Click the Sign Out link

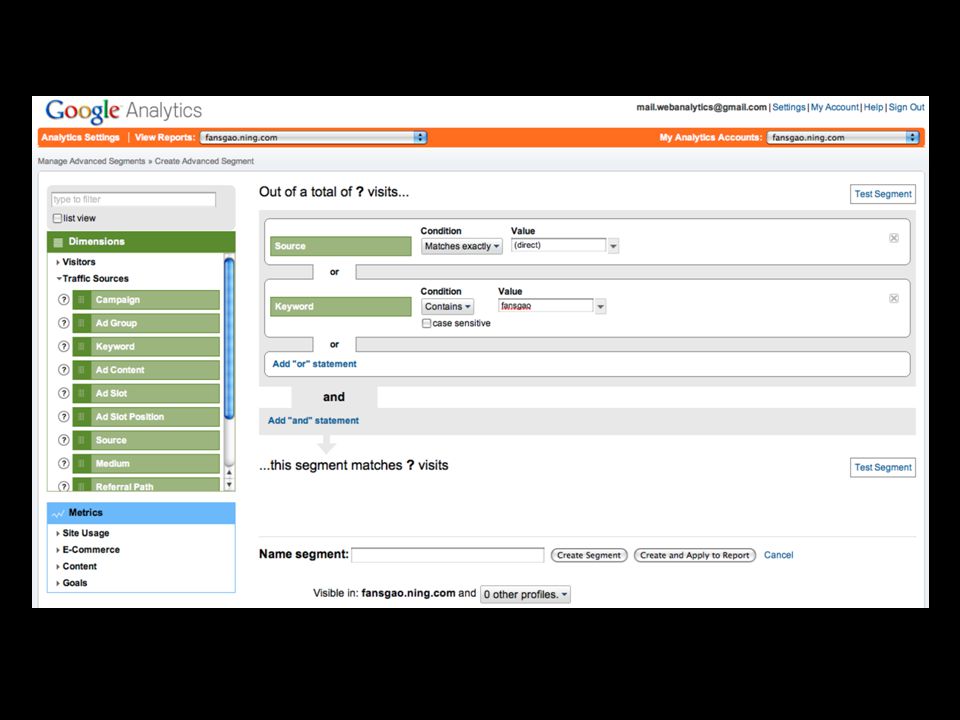pos(906,107)
